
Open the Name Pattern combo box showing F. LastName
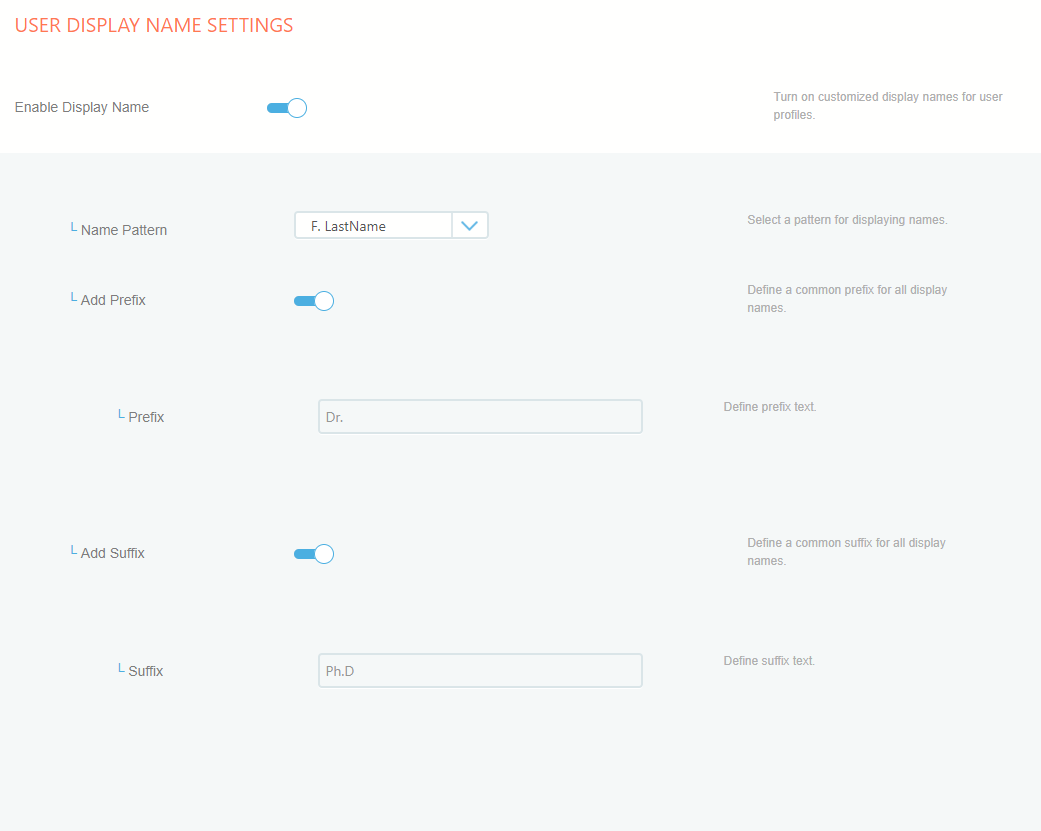point(373,226)
